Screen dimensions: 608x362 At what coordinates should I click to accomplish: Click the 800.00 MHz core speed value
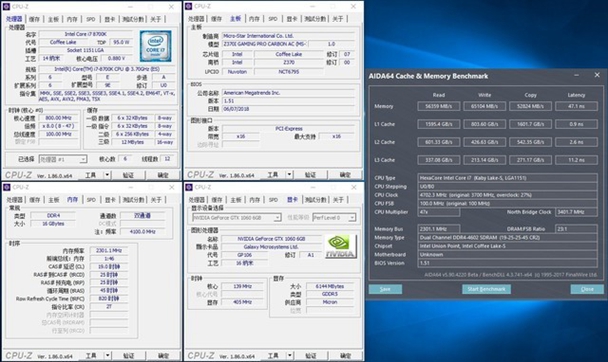coord(59,118)
